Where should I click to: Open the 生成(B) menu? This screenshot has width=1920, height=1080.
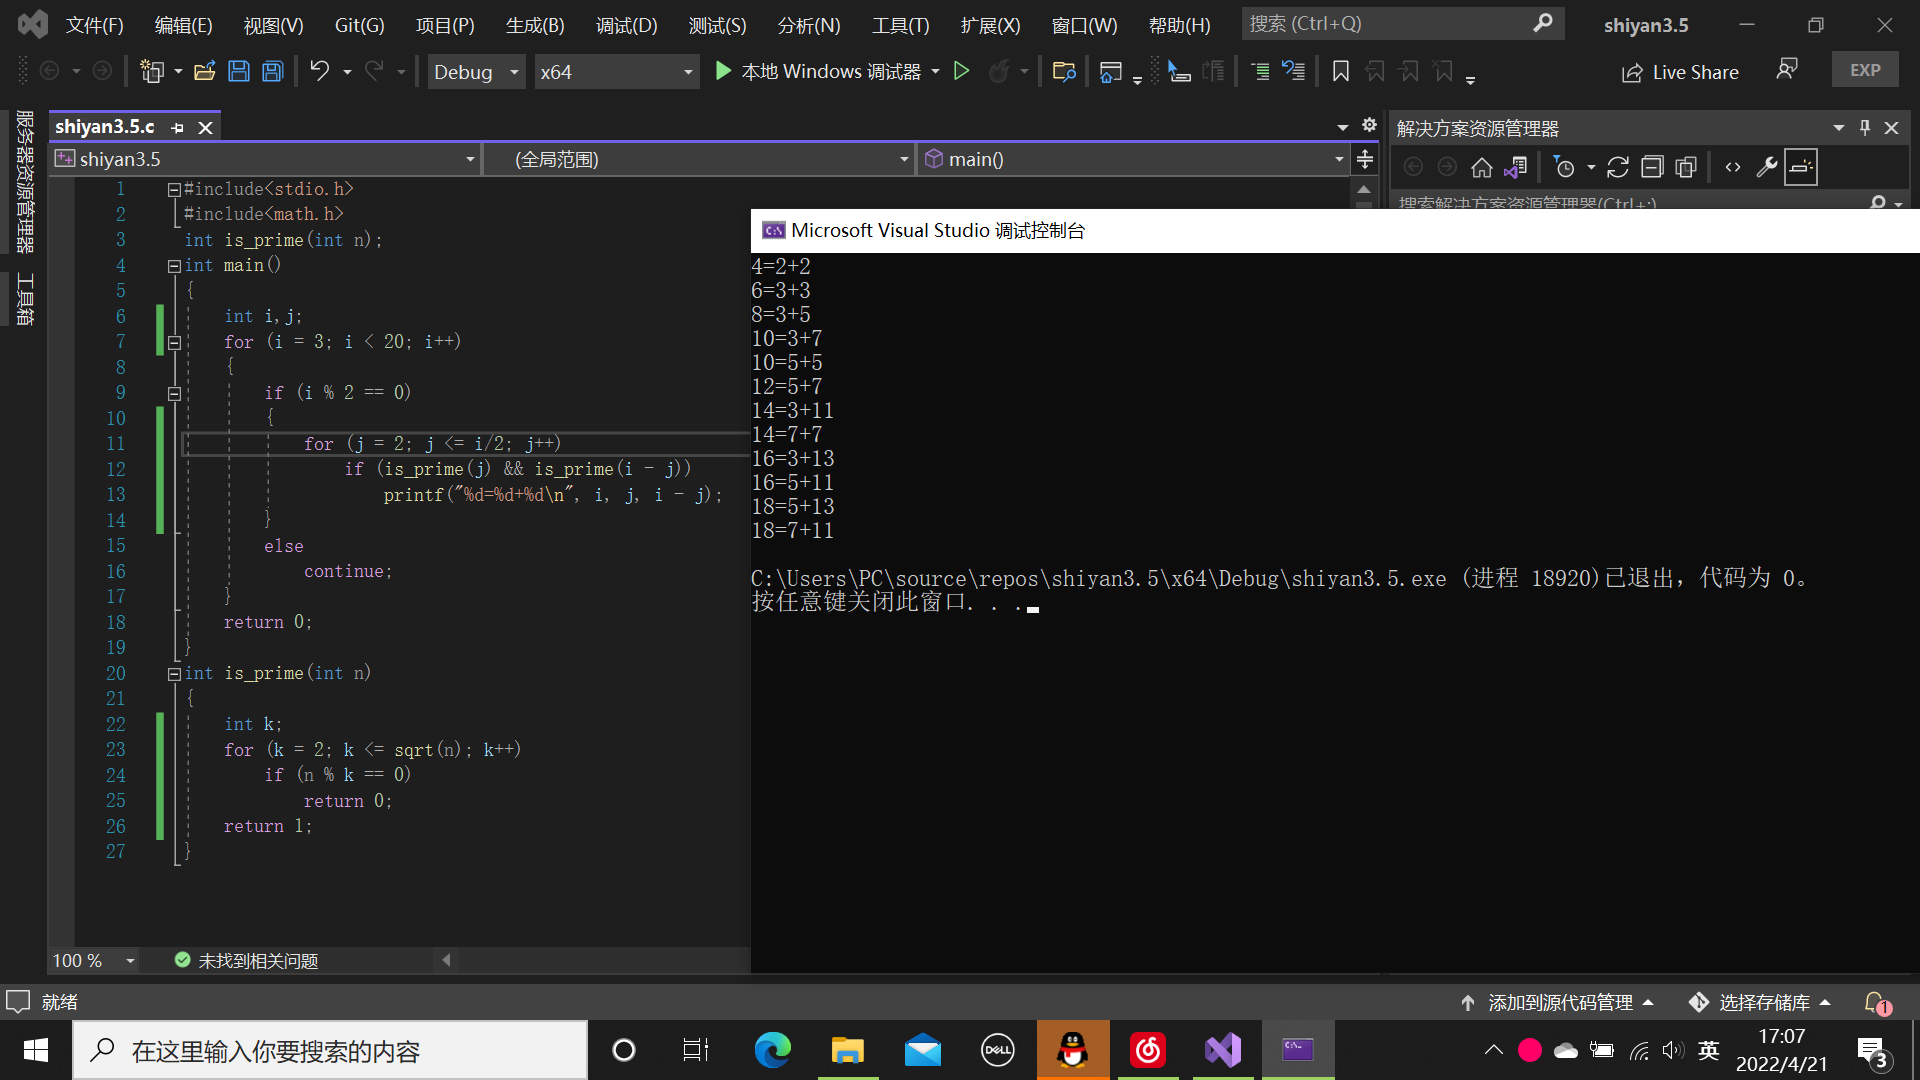click(x=535, y=25)
